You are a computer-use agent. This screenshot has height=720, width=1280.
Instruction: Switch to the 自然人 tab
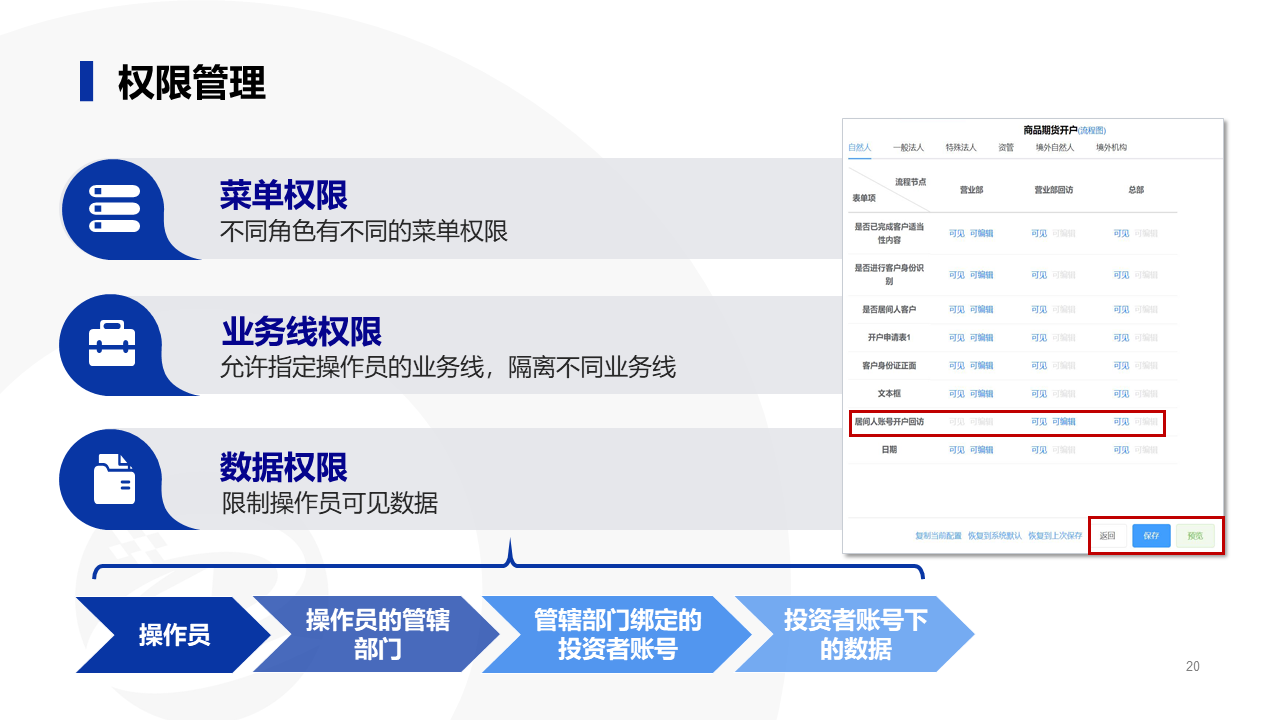click(x=859, y=147)
